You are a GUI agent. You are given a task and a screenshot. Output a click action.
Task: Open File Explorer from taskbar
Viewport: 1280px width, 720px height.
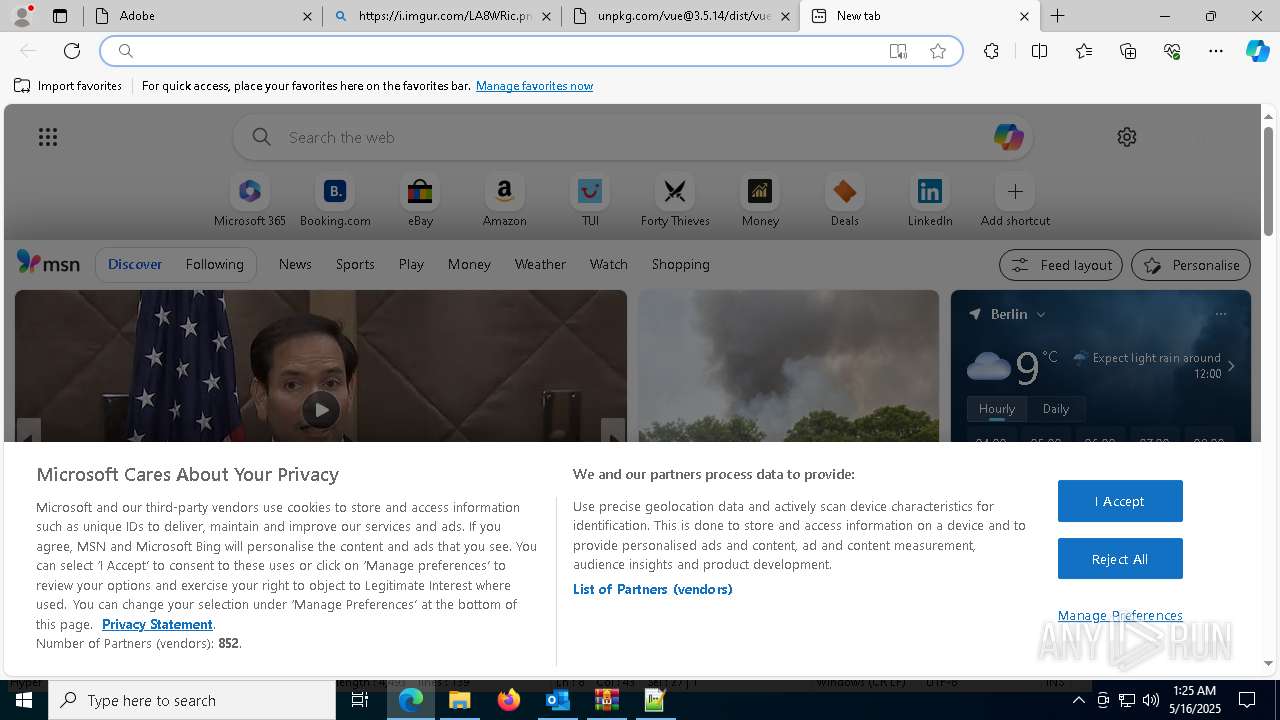point(460,700)
